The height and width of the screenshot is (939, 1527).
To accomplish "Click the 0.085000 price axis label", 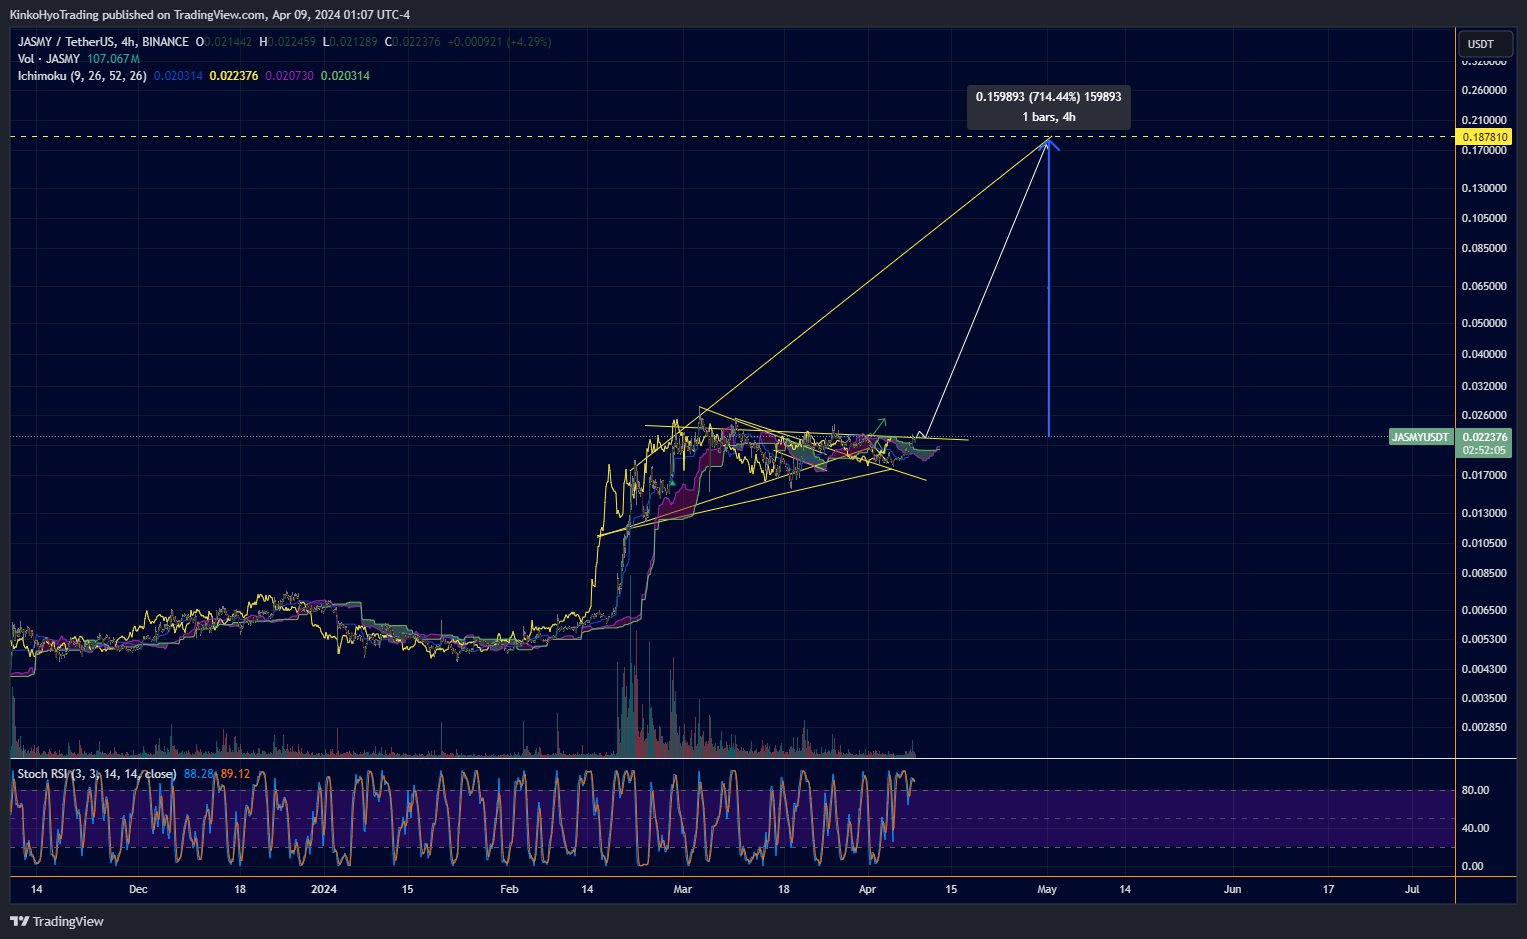I will pos(1484,248).
